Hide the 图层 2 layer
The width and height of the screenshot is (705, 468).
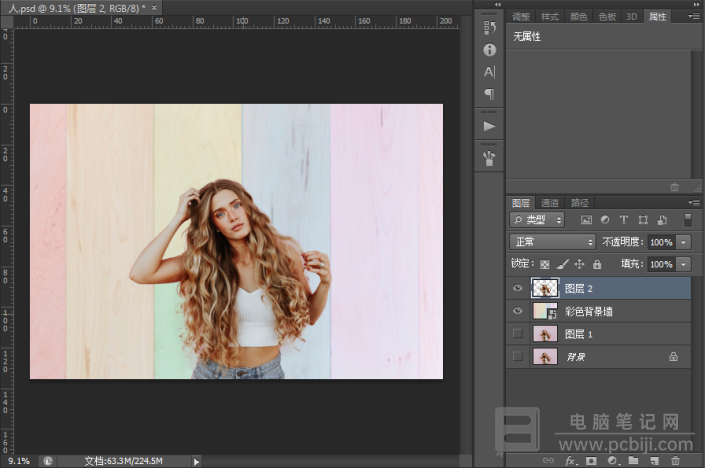[518, 288]
